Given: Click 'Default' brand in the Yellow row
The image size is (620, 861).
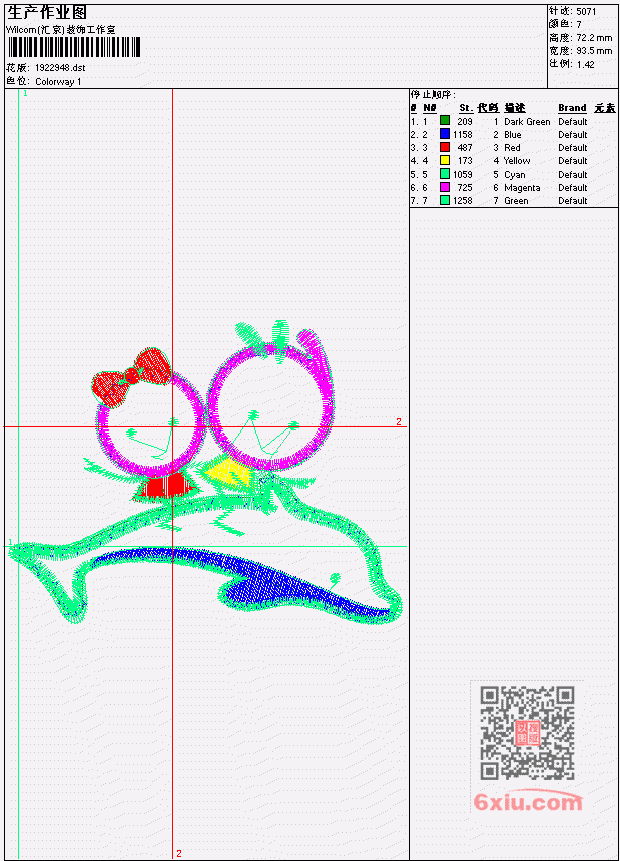Looking at the screenshot, I should click(x=573, y=161).
